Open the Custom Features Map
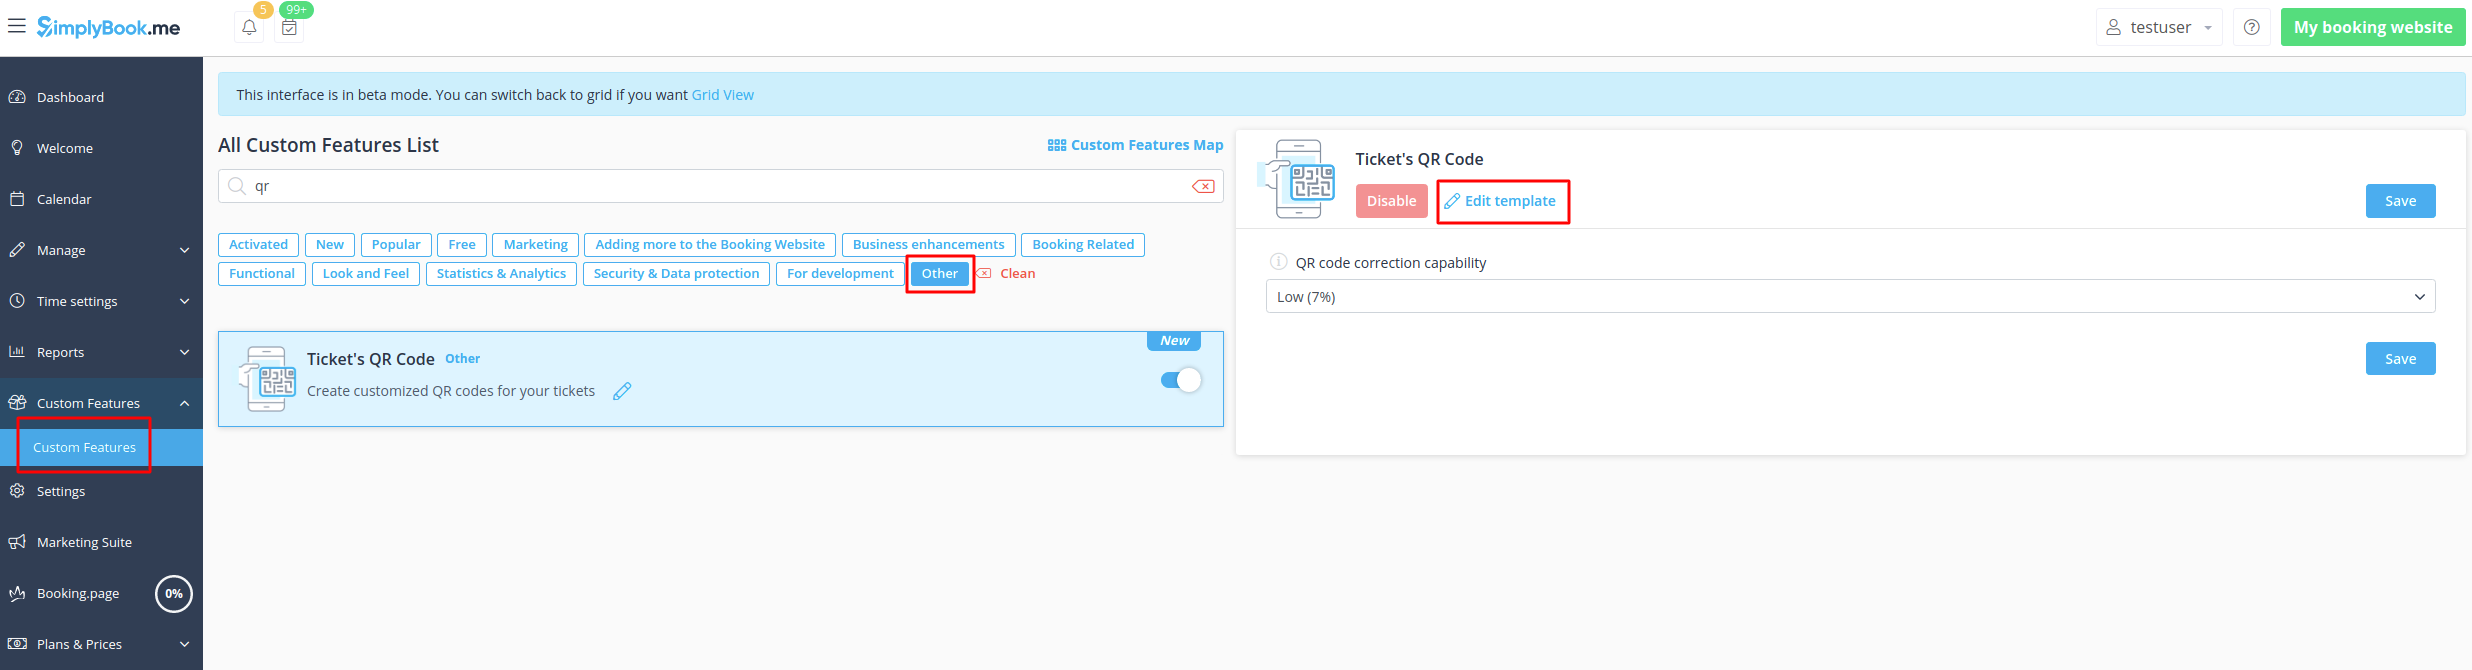This screenshot has height=670, width=2472. 1135,145
